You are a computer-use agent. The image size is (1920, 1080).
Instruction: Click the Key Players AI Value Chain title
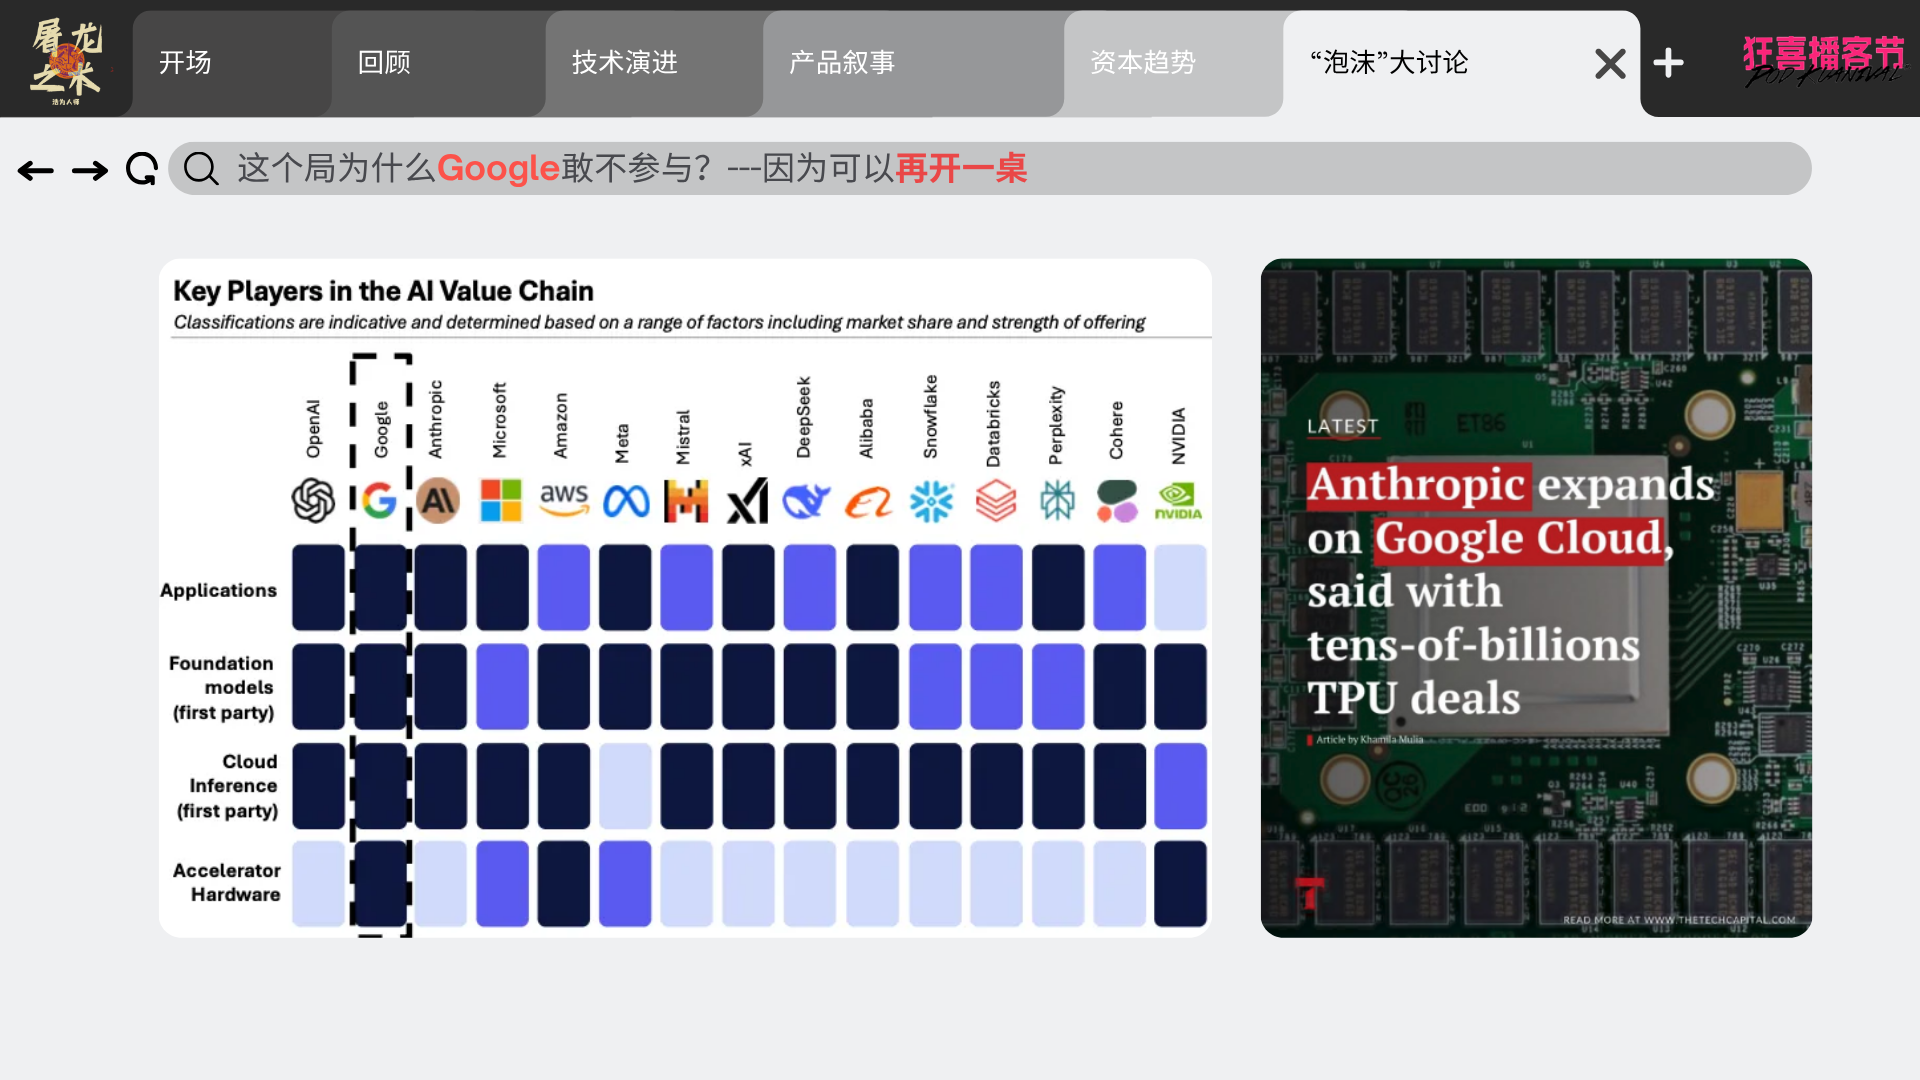point(383,291)
